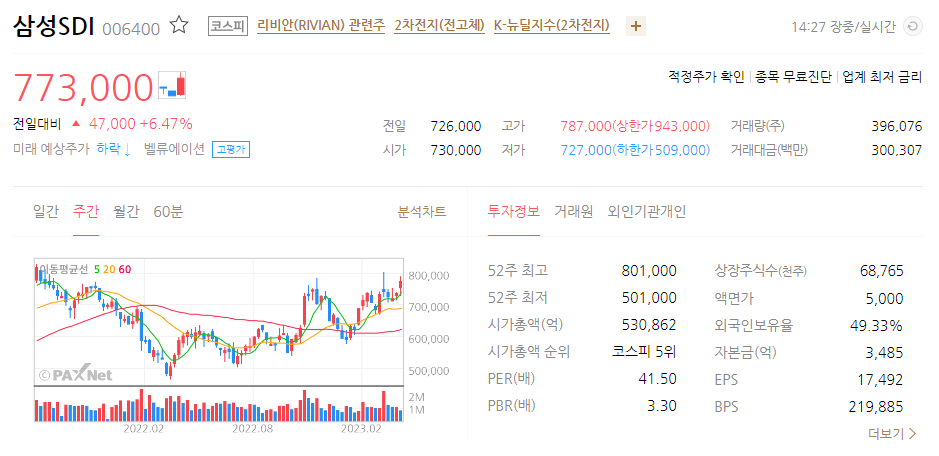Click the weekly candlestick price chart
Image resolution: width=939 pixels, height=456 pixels.
pos(219,322)
